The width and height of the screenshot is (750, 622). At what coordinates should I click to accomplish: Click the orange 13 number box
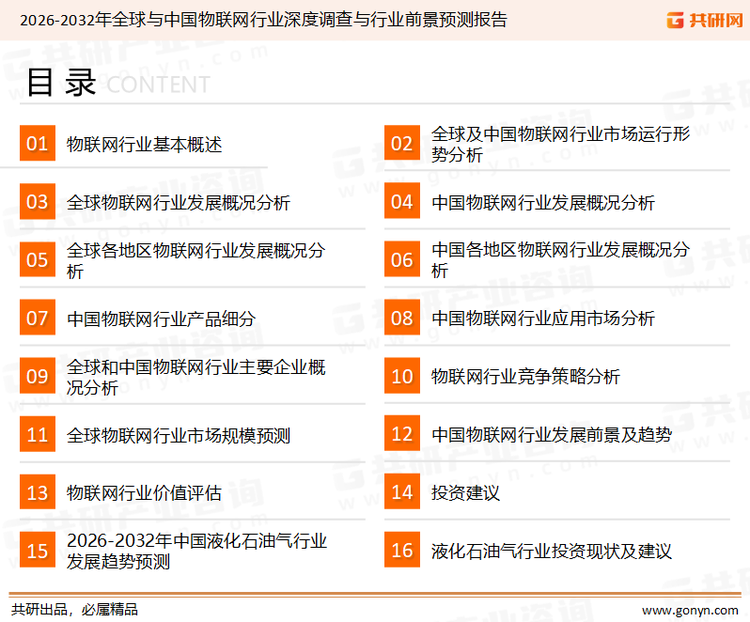(x=37, y=492)
